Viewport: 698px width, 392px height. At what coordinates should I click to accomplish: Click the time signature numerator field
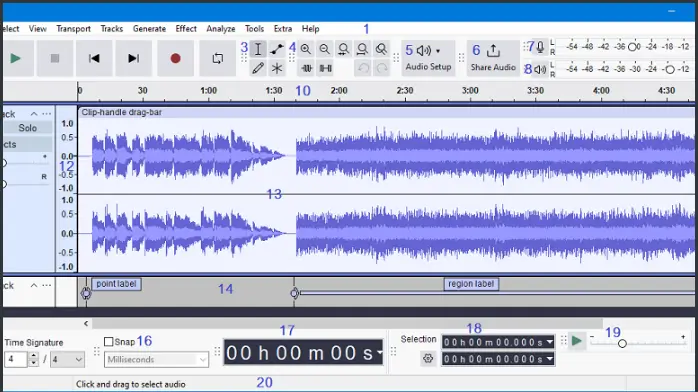pyautogui.click(x=16, y=359)
